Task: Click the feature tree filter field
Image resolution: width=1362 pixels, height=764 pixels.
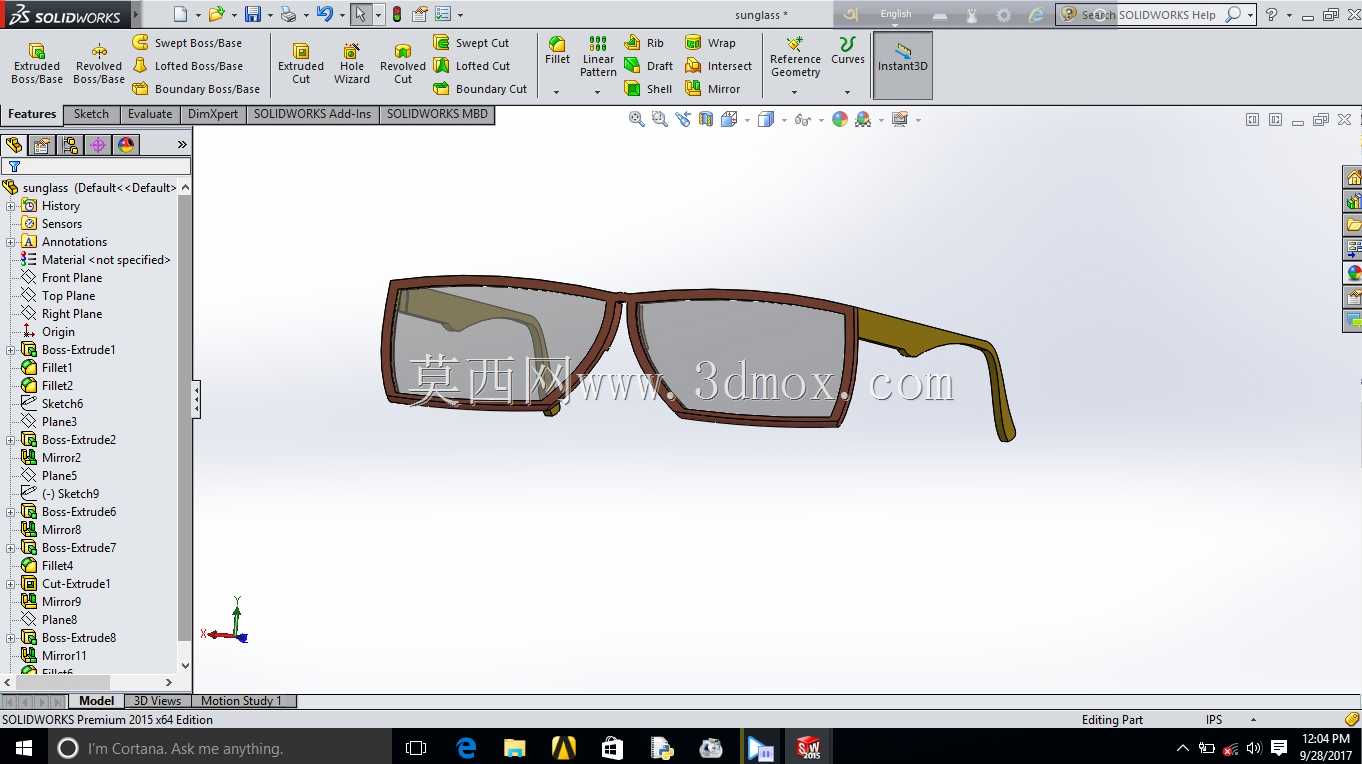Action: 96,166
